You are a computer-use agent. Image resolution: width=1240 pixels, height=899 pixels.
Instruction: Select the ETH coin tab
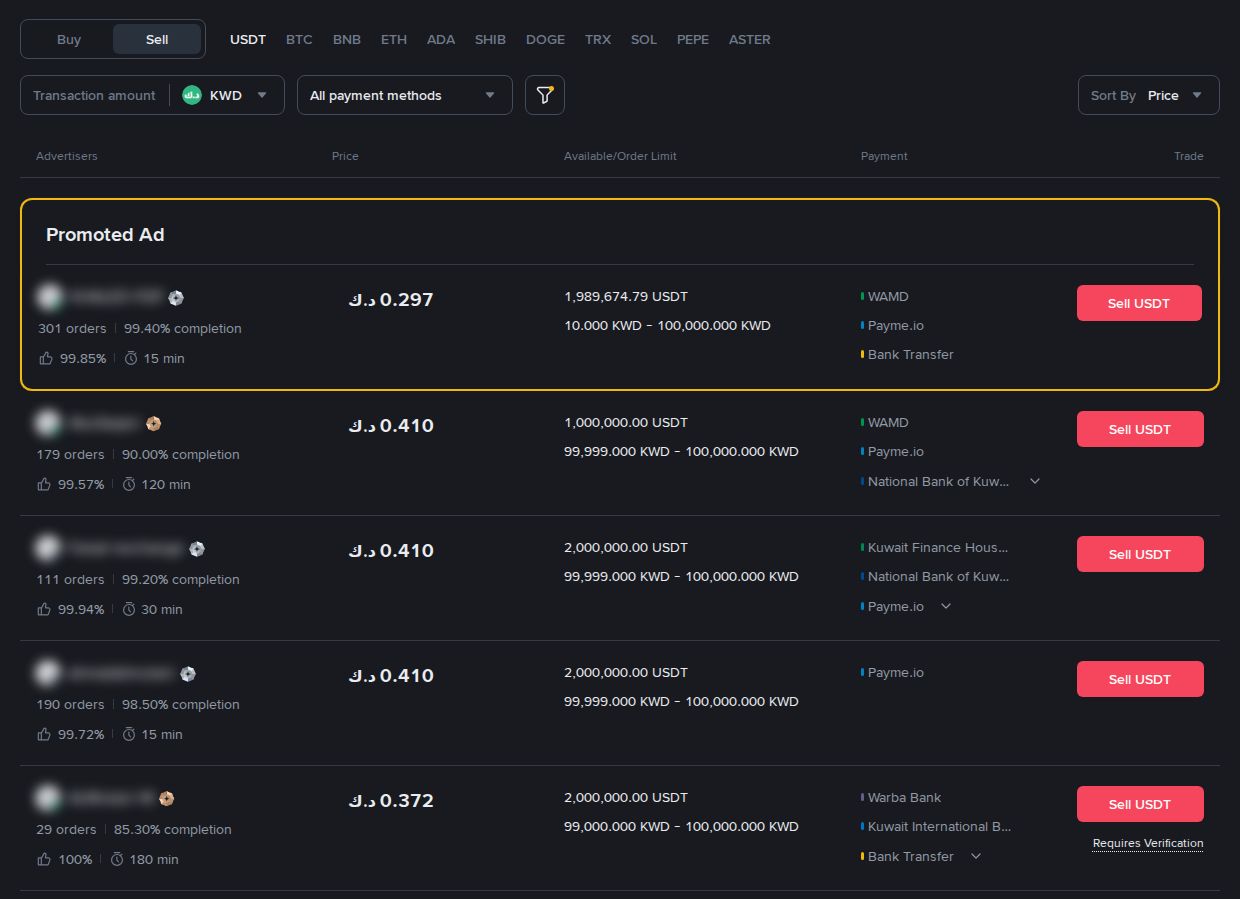pyautogui.click(x=394, y=39)
